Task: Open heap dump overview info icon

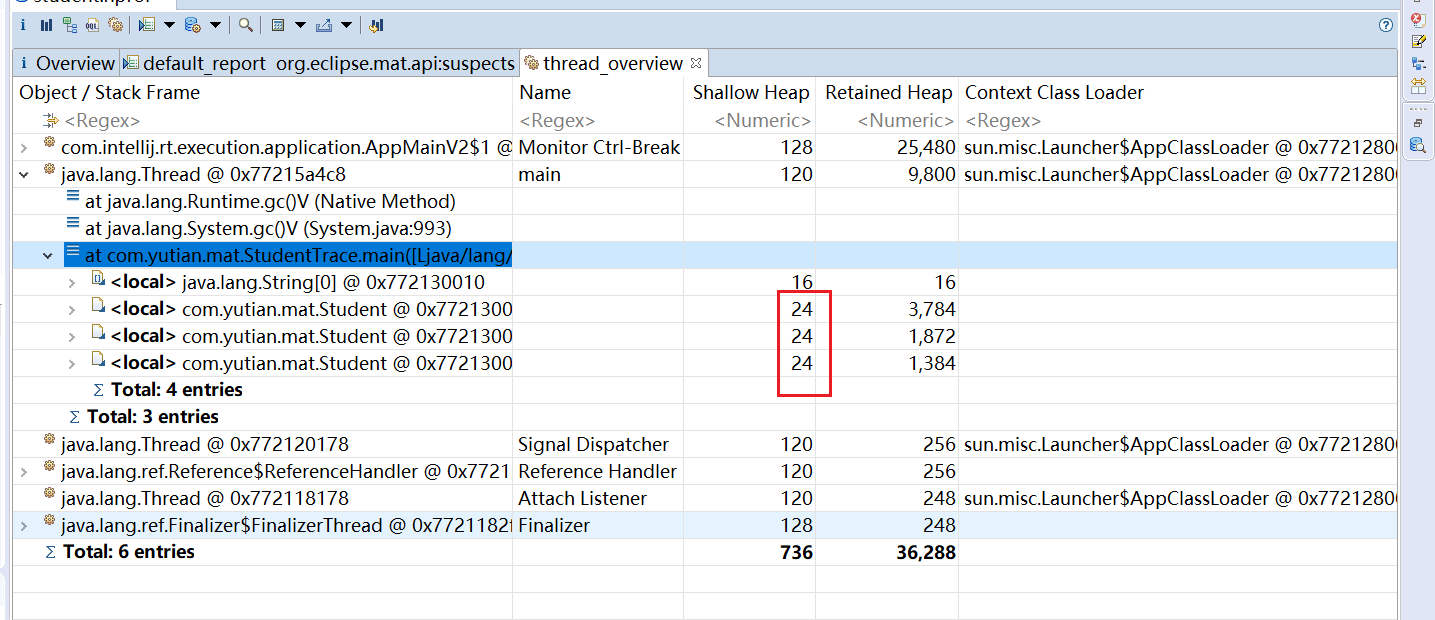Action: (x=23, y=25)
